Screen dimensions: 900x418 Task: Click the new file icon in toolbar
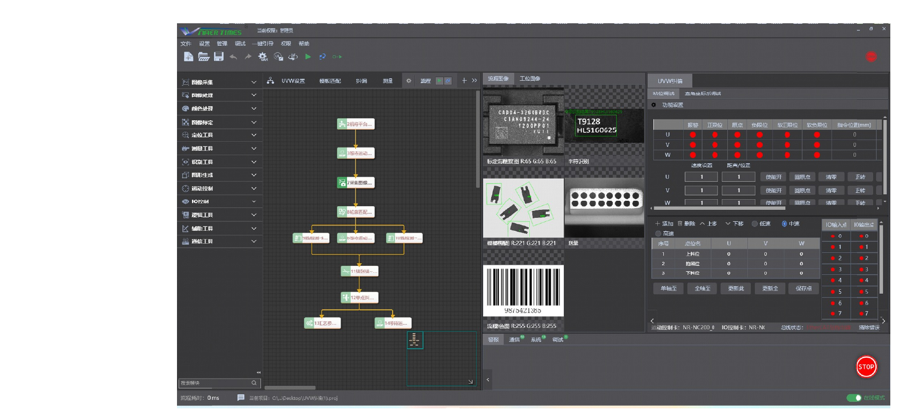(x=188, y=56)
